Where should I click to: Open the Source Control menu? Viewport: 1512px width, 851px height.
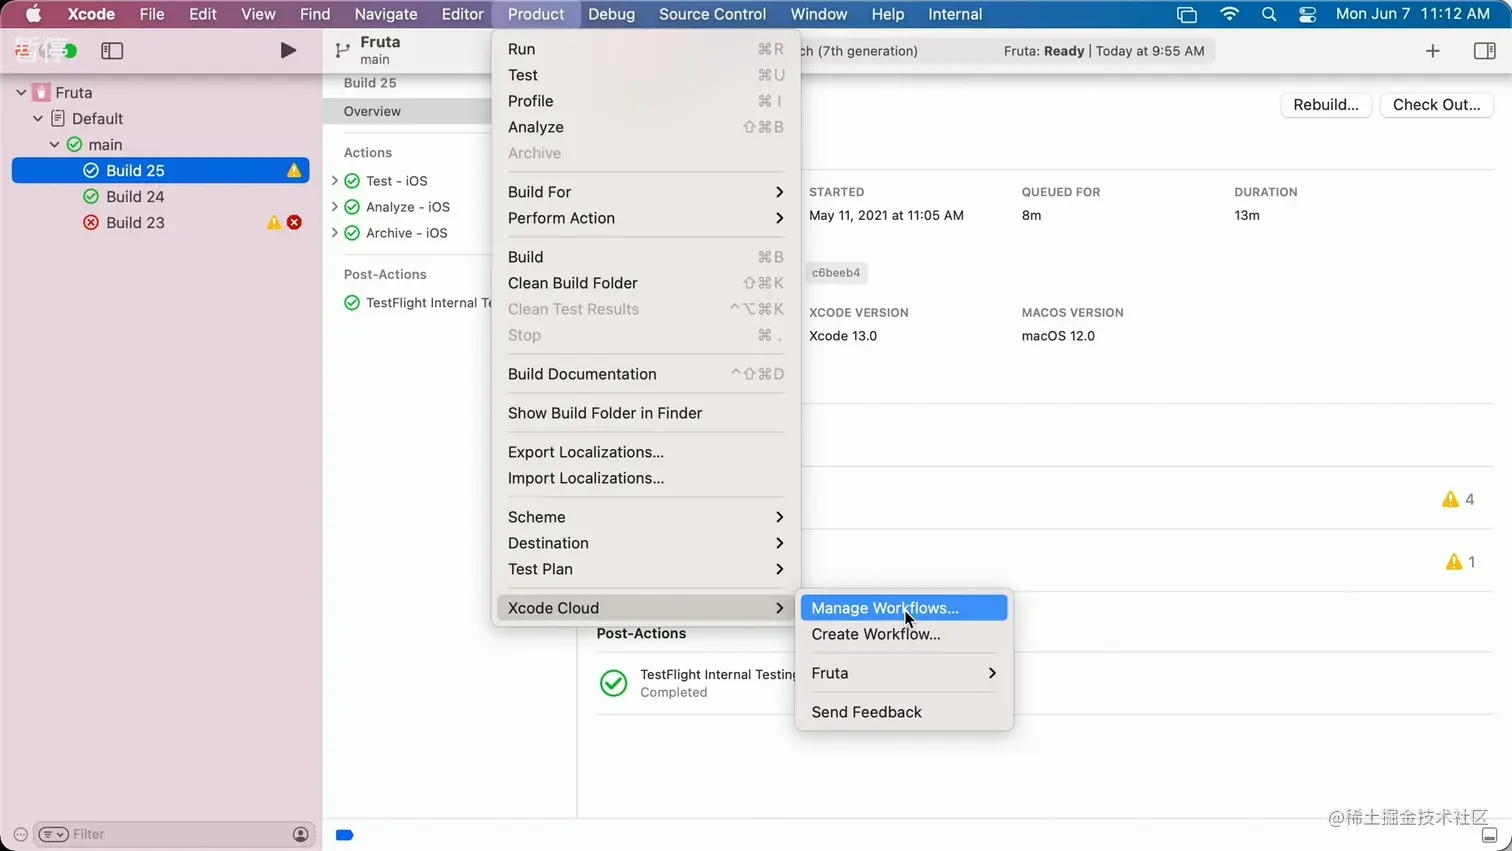click(x=712, y=14)
